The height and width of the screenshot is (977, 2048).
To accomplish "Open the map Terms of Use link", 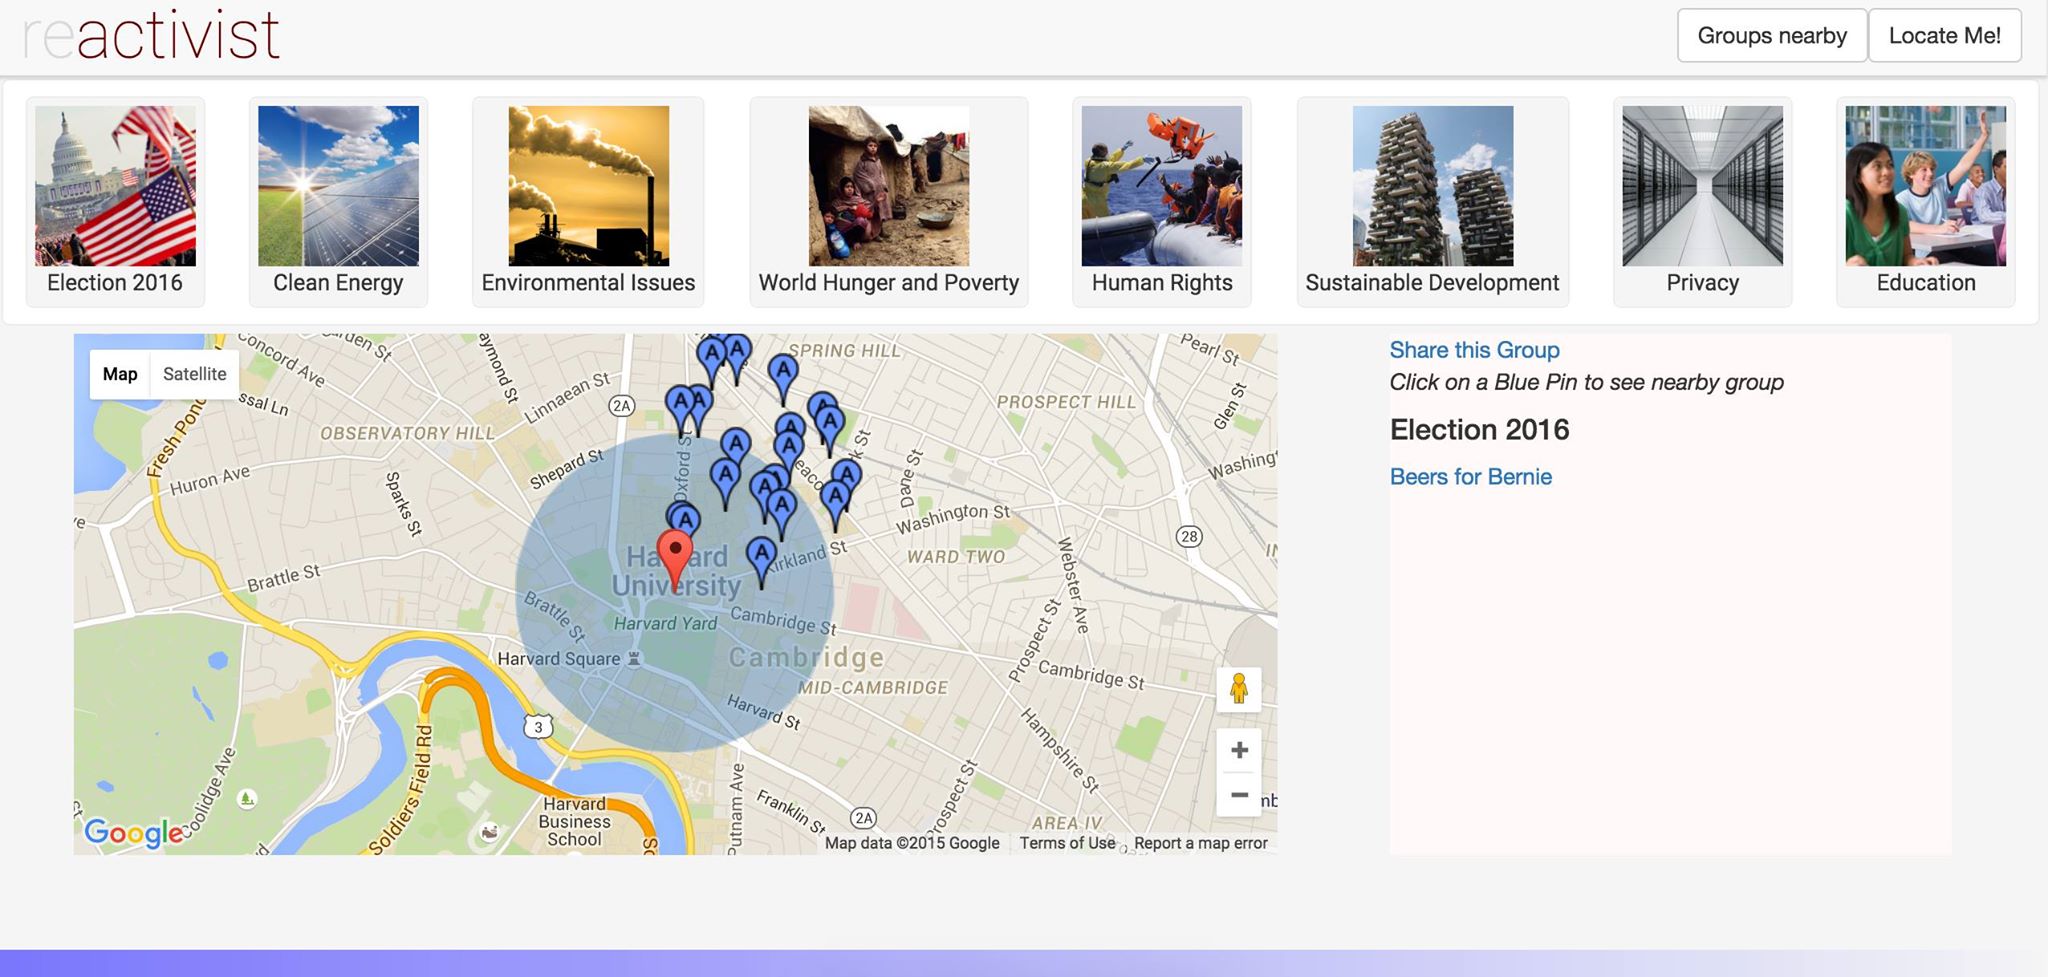I will (1067, 843).
